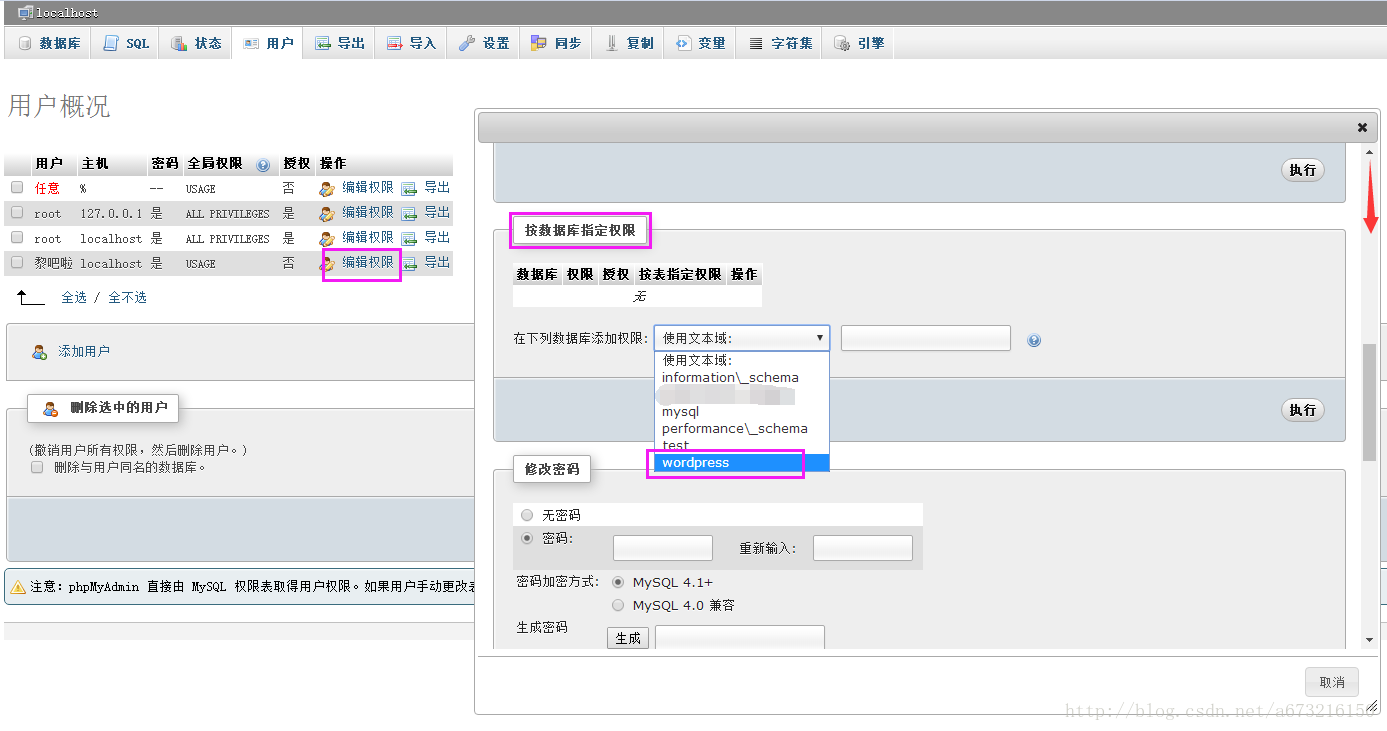Screen dimensions: 1387x731
Task: Open the 导入 tab
Action: click(411, 43)
